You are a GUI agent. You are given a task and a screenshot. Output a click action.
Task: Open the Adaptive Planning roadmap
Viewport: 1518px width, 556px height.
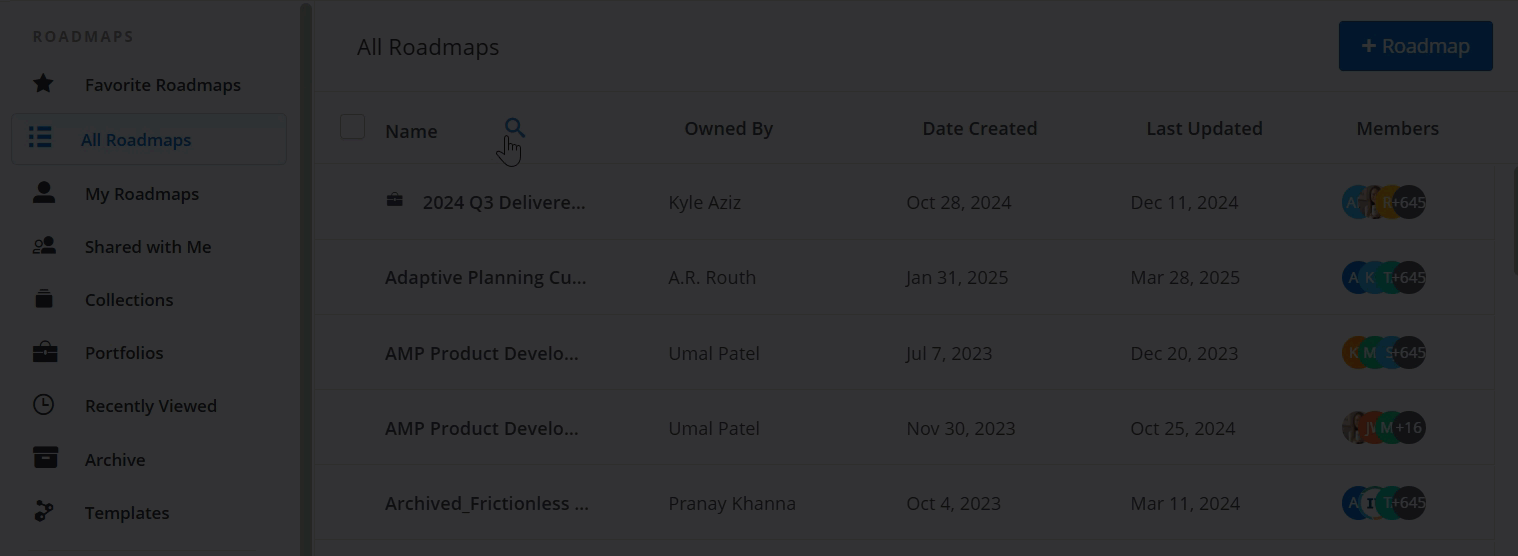coord(485,277)
